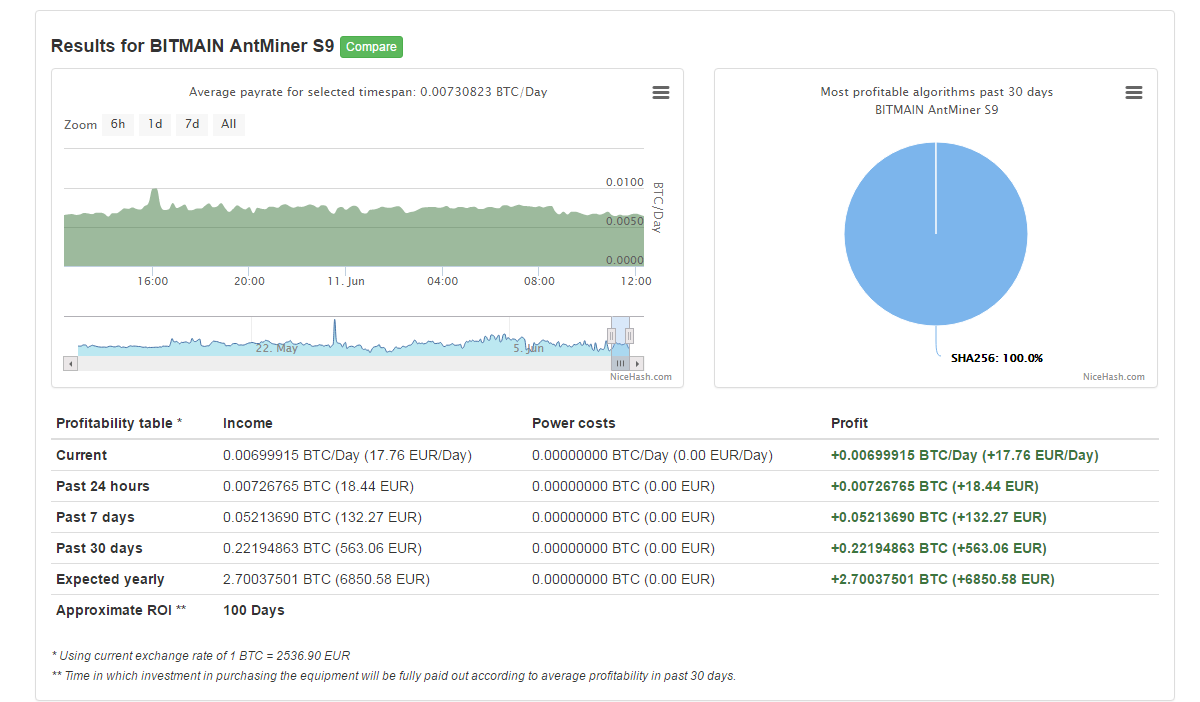Set chart zoom to 7d

(x=192, y=124)
